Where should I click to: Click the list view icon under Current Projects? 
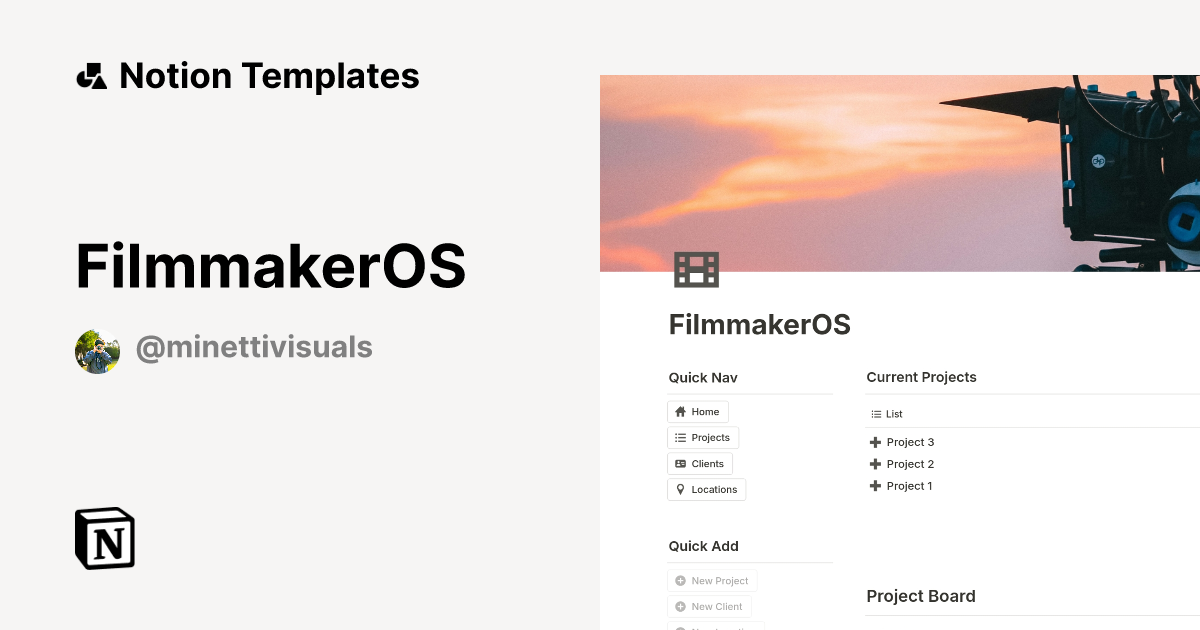click(x=876, y=413)
